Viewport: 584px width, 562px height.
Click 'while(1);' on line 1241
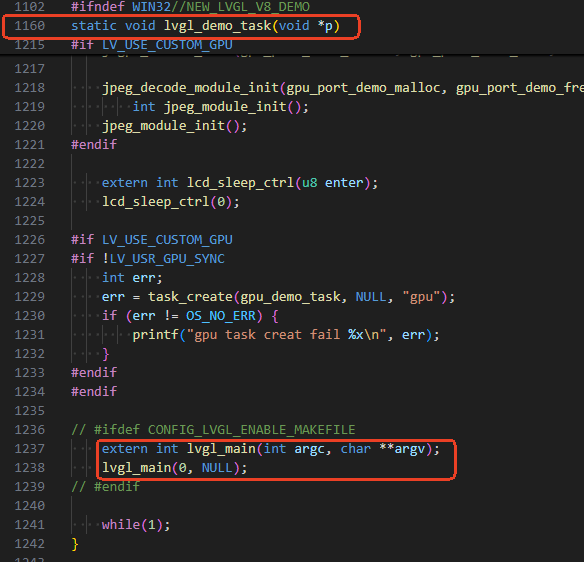tap(136, 525)
